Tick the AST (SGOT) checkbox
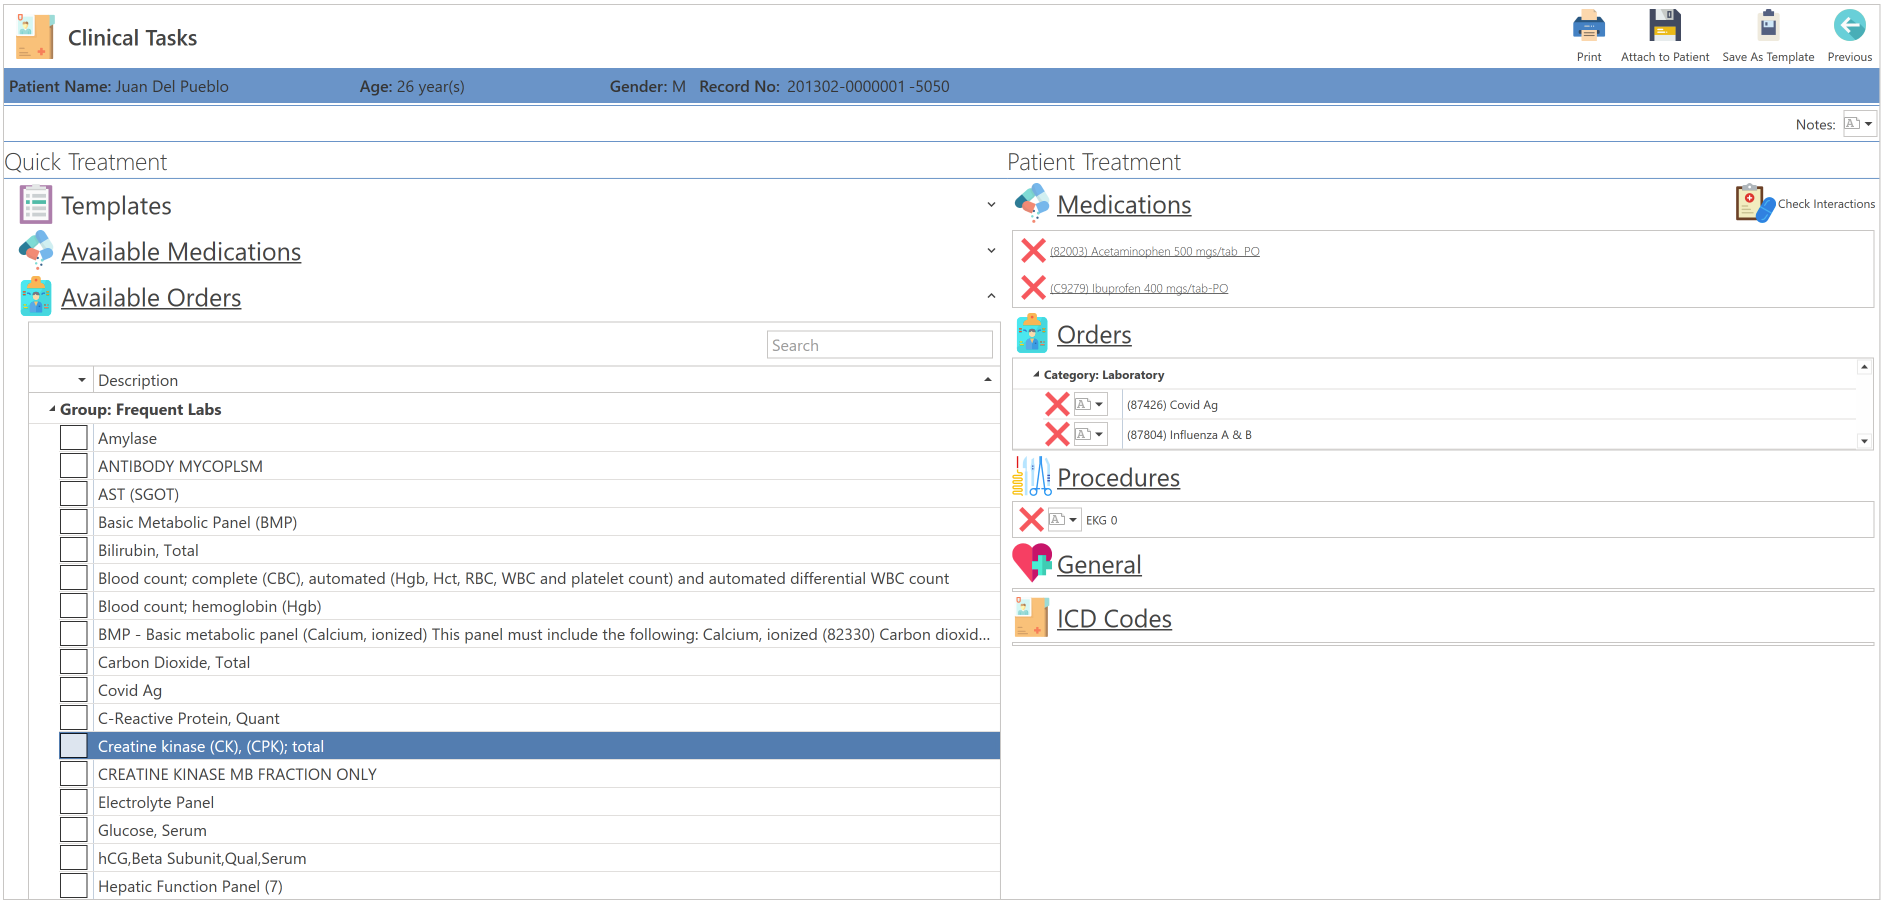This screenshot has width=1883, height=902. [73, 494]
